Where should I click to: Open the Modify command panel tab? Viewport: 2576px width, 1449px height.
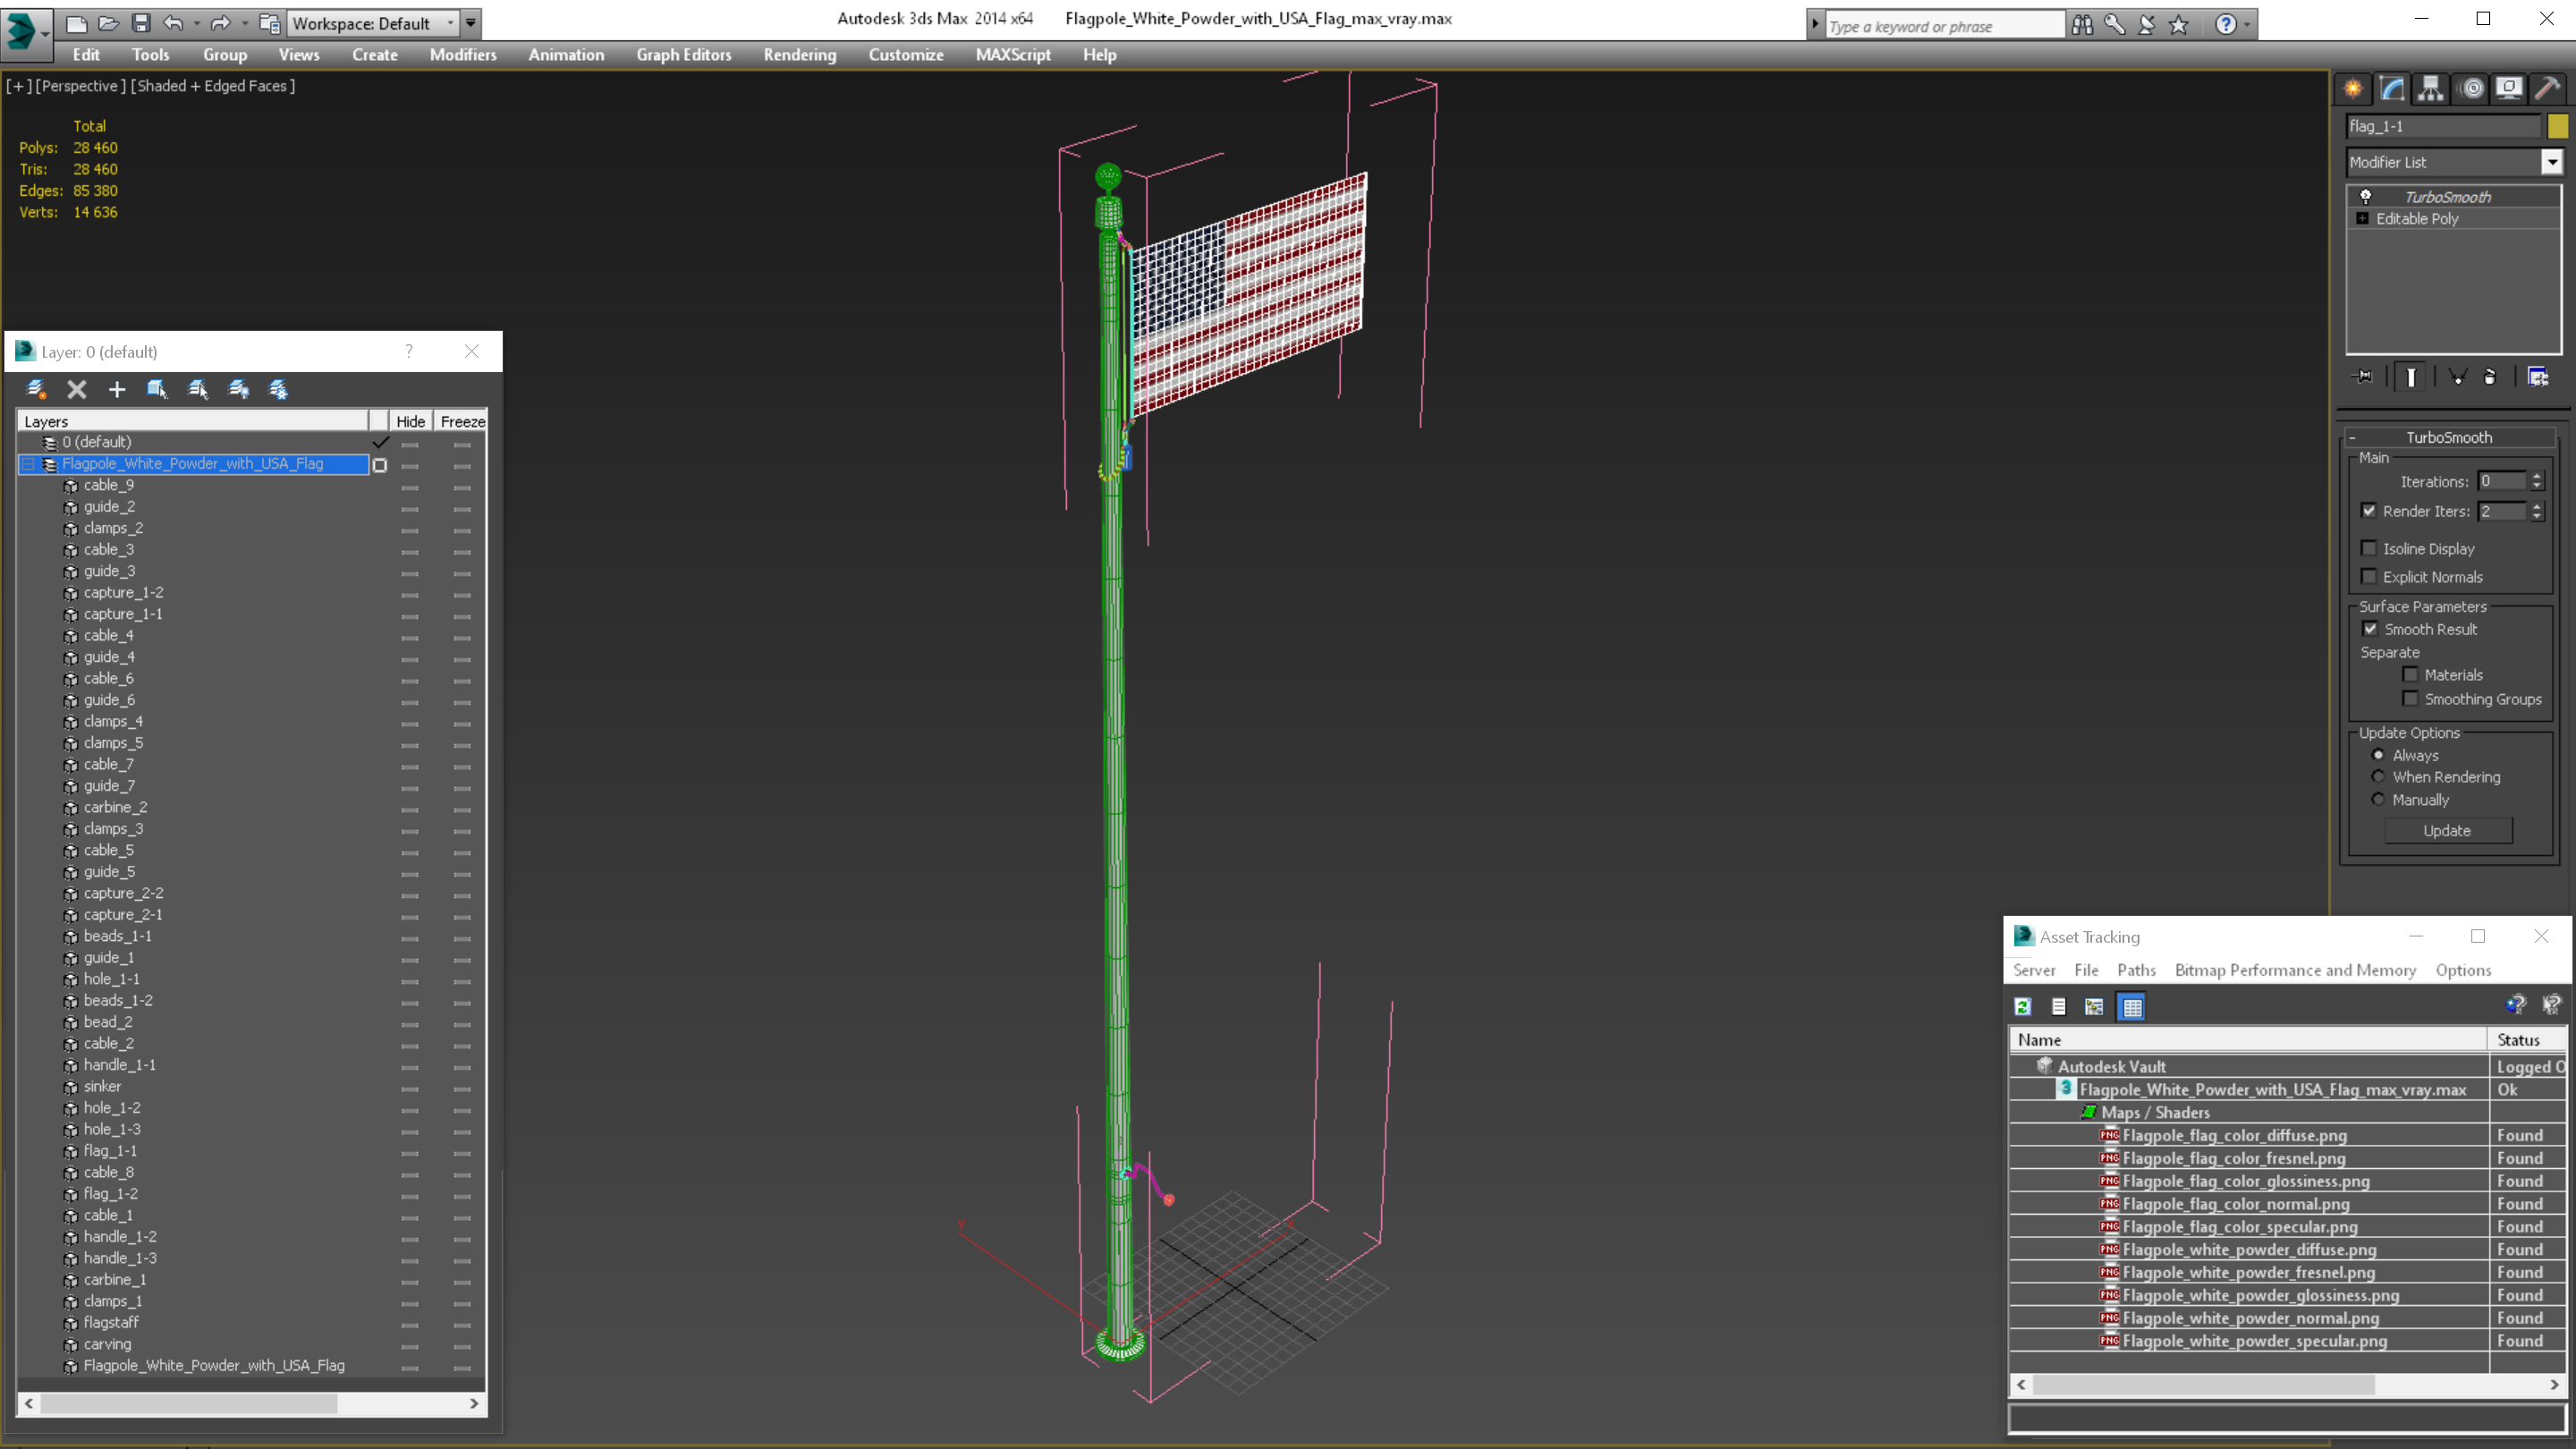pyautogui.click(x=2392, y=89)
